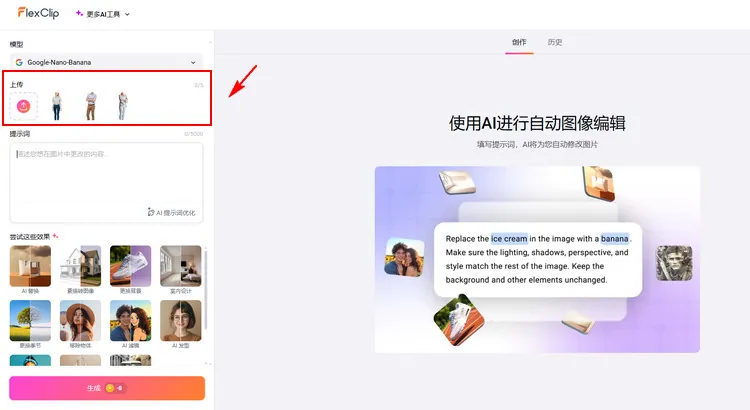Switch to the 历史 tab

coord(555,42)
